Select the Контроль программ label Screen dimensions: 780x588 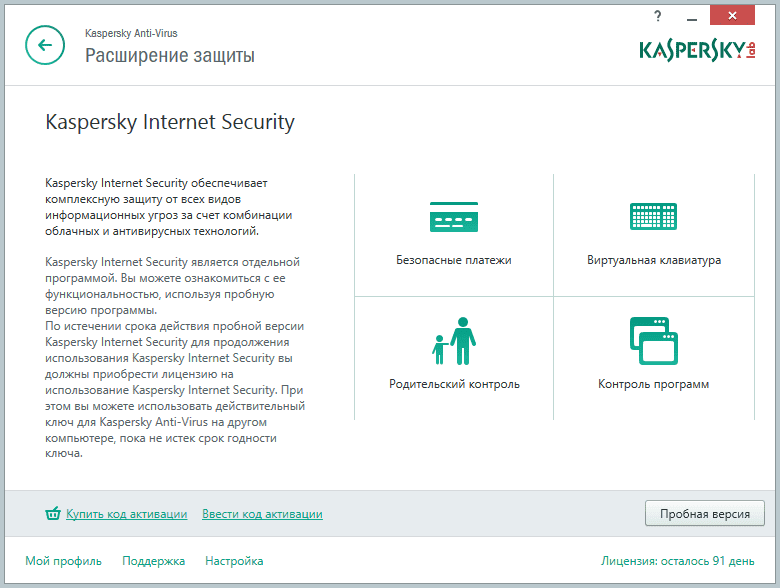(x=653, y=384)
